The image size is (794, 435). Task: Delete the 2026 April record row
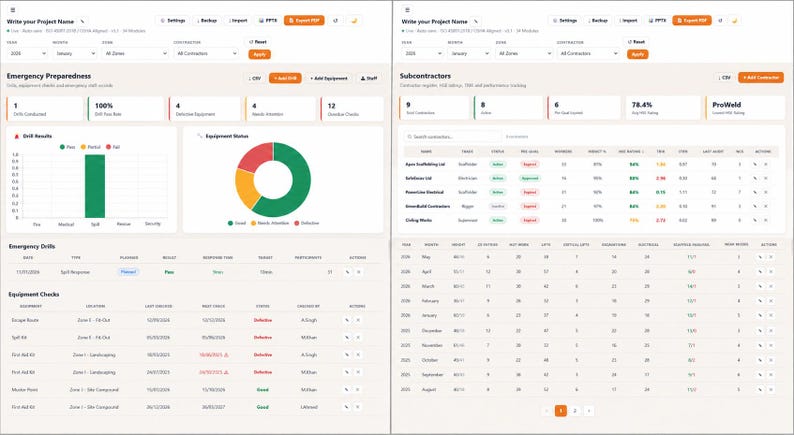coord(771,272)
